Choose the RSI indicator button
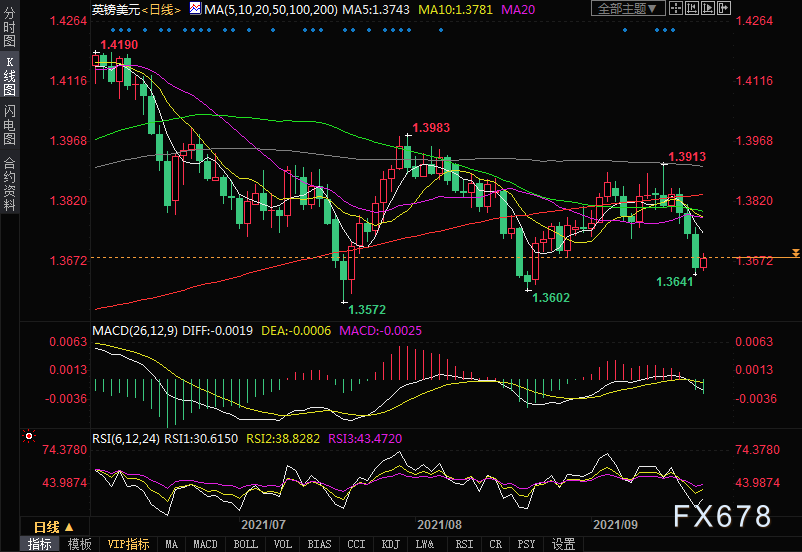This screenshot has height=552, width=802. [x=464, y=544]
